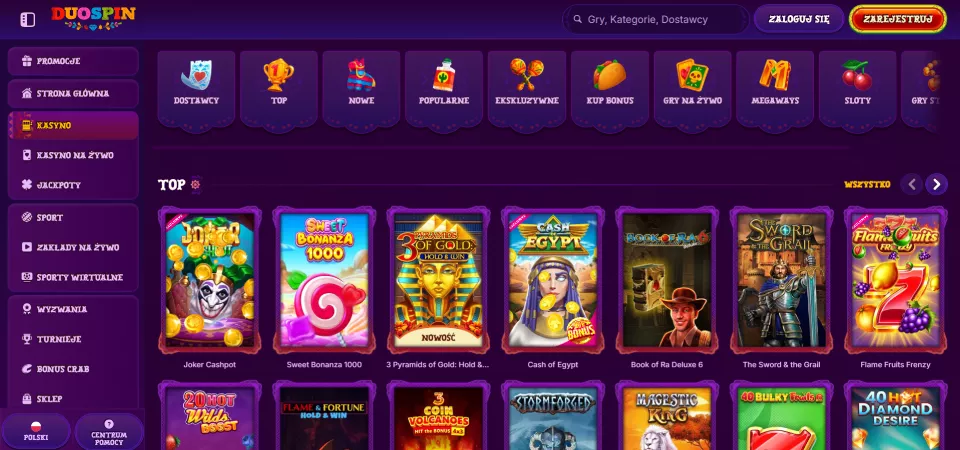Image resolution: width=960 pixels, height=450 pixels.
Task: Open Polski language selector
Action: (x=36, y=431)
